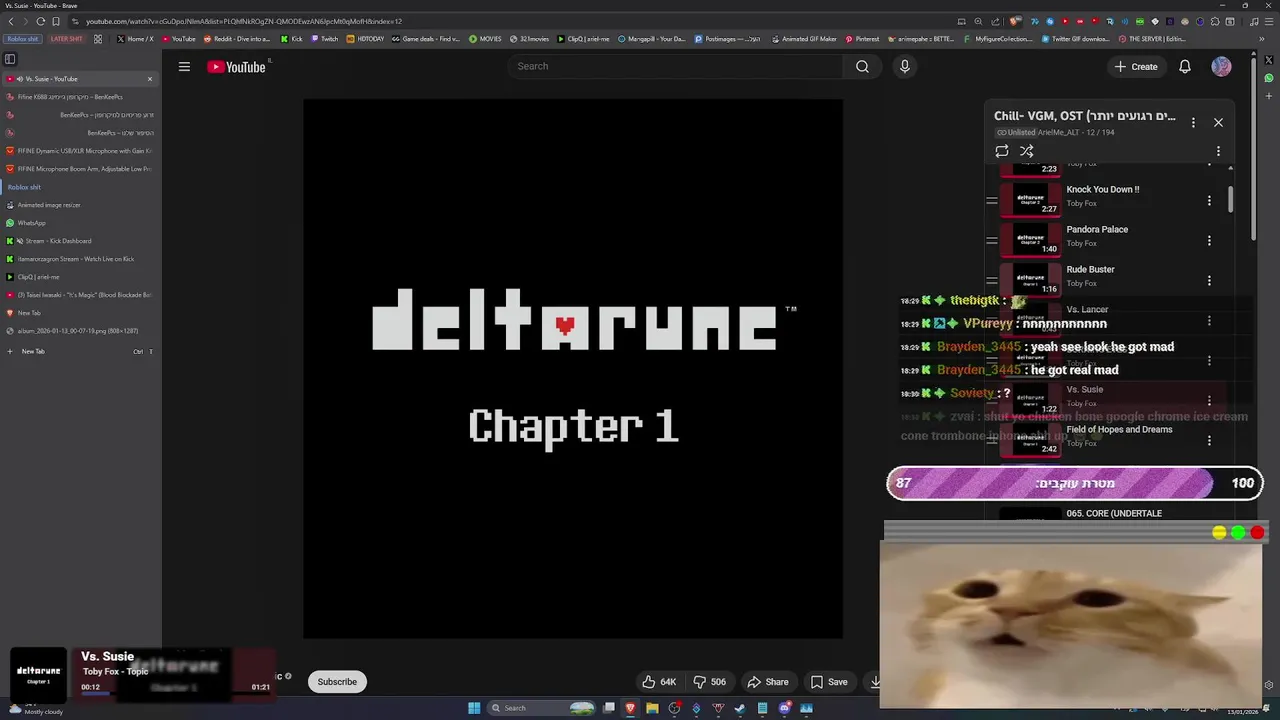Screen dimensions: 1280x720
Task: Open options for Knock You Down !!
Action: point(1209,201)
